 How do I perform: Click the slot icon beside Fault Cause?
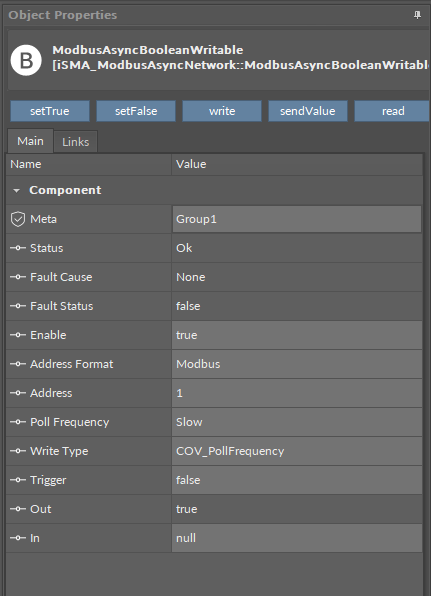point(18,277)
